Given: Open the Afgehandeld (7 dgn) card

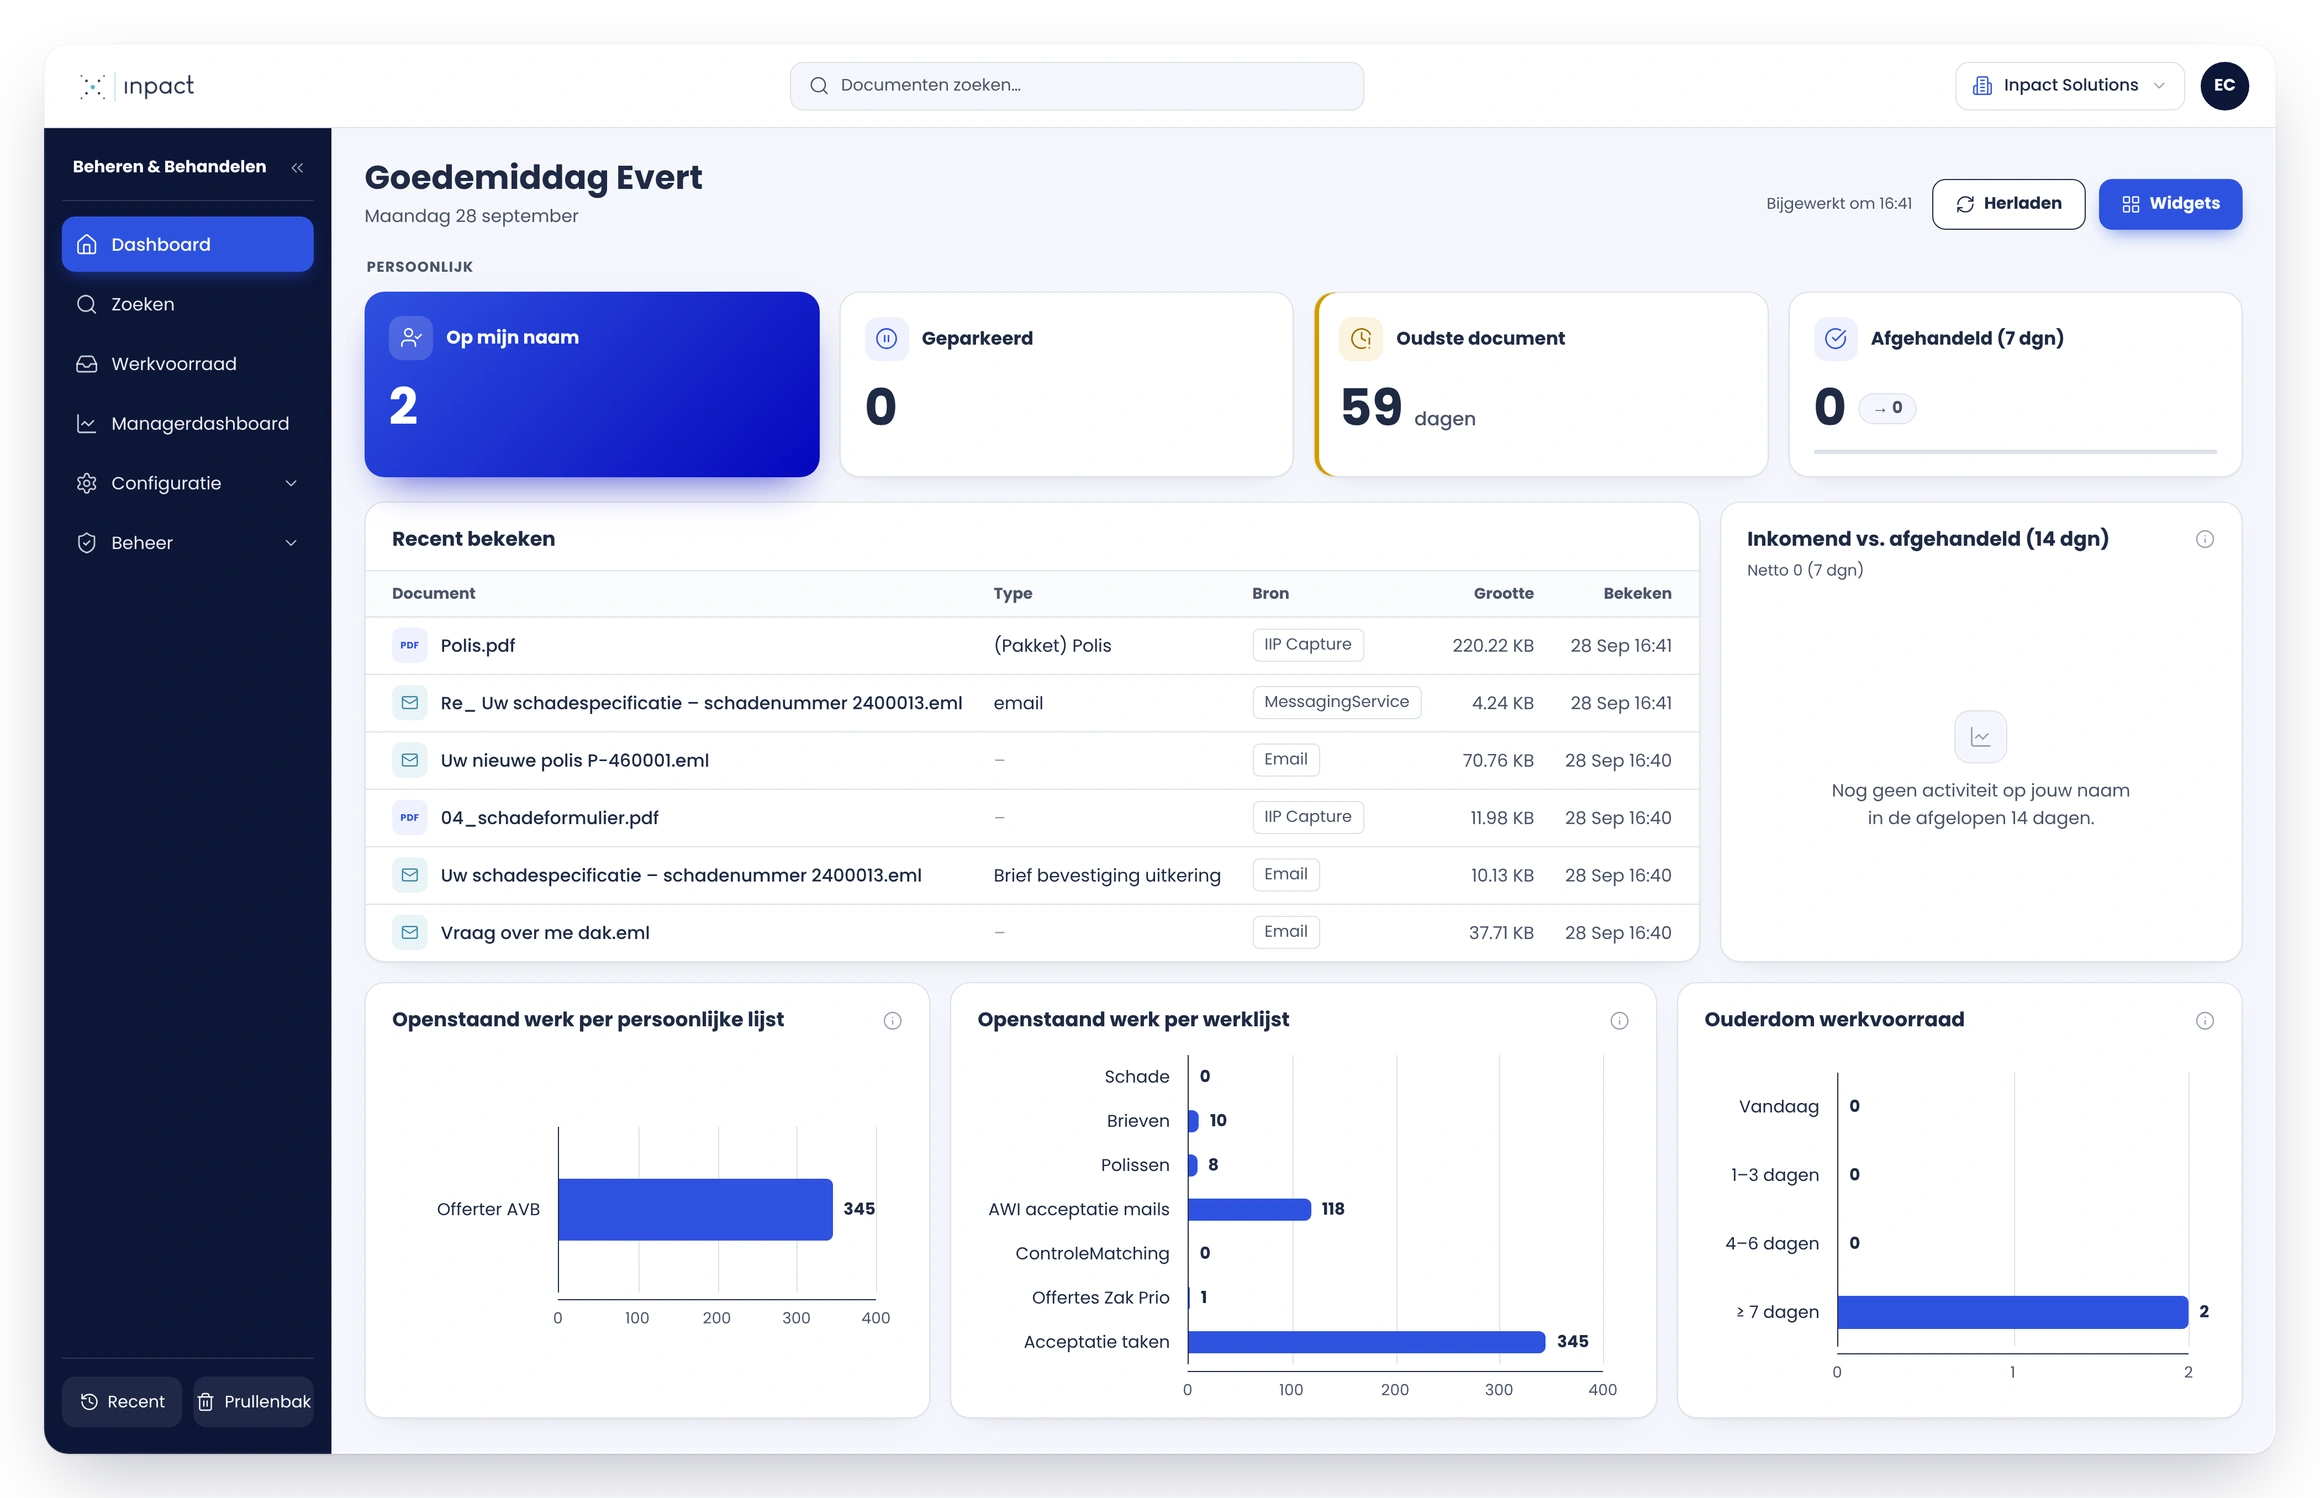Looking at the screenshot, I should pyautogui.click(x=2015, y=385).
